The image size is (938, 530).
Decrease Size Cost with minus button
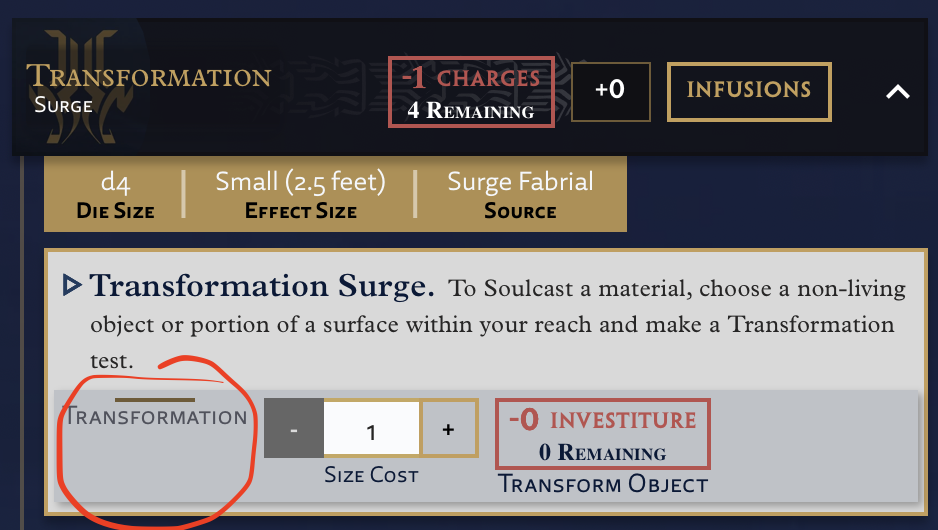point(294,428)
